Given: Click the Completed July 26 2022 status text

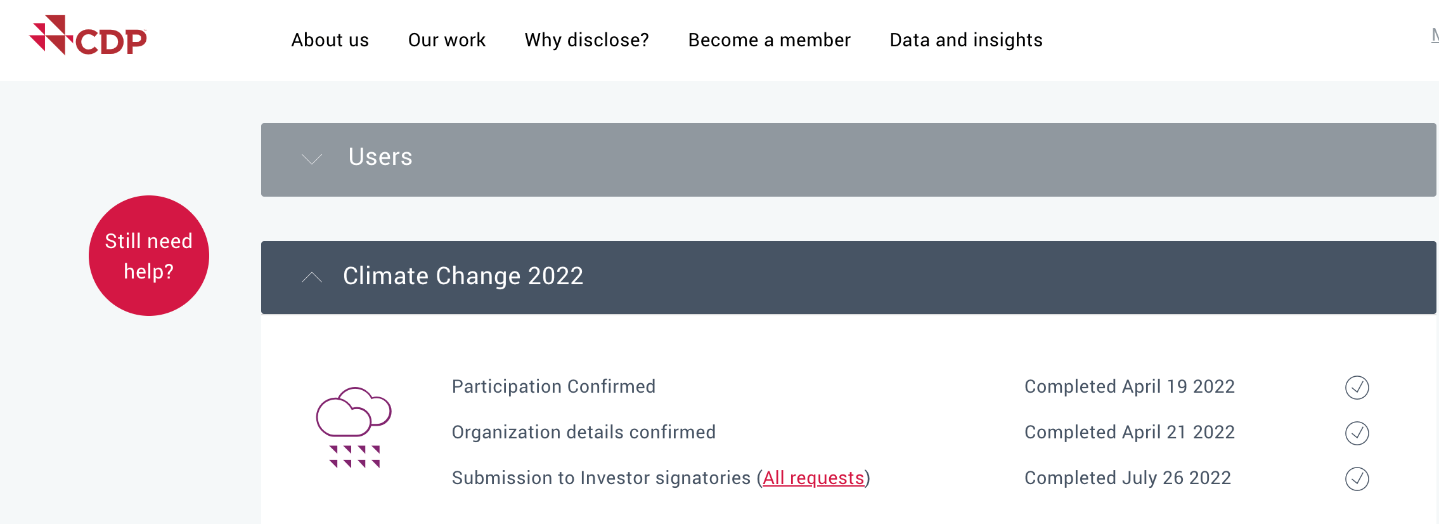Looking at the screenshot, I should 1128,478.
